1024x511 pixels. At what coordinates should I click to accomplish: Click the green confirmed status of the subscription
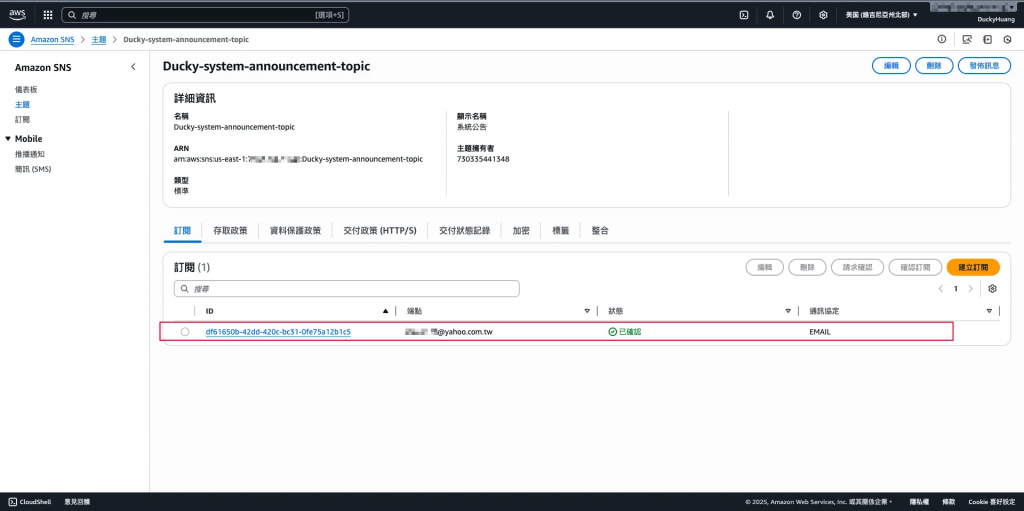(x=624, y=332)
